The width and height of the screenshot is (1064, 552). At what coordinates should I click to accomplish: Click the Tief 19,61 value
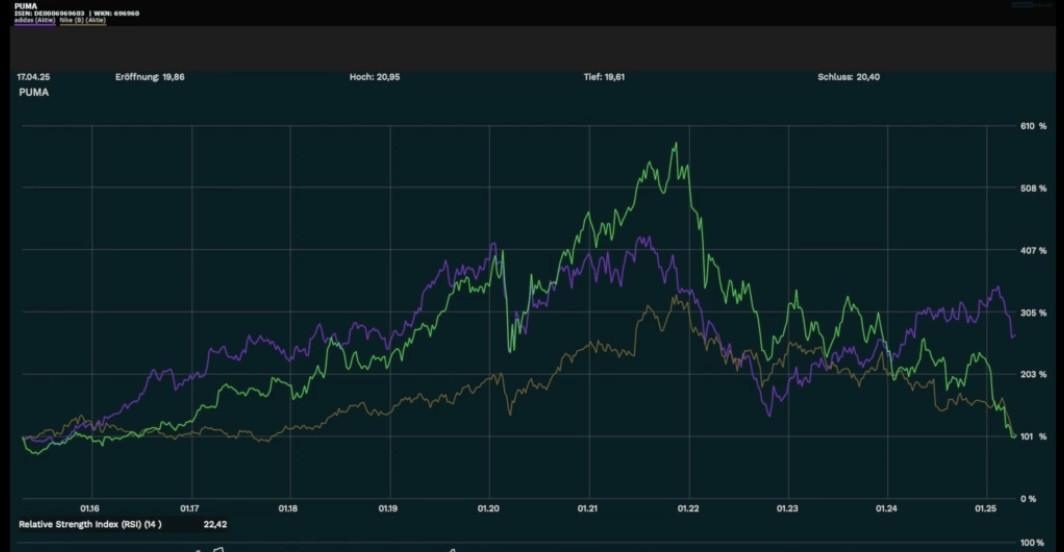[604, 77]
